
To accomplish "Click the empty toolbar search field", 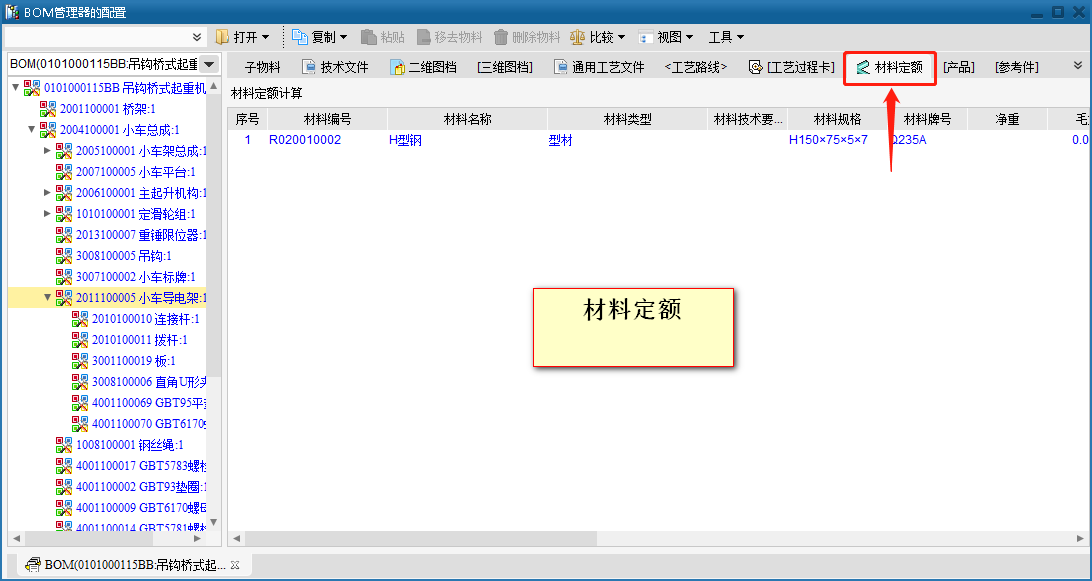I will tap(96, 37).
